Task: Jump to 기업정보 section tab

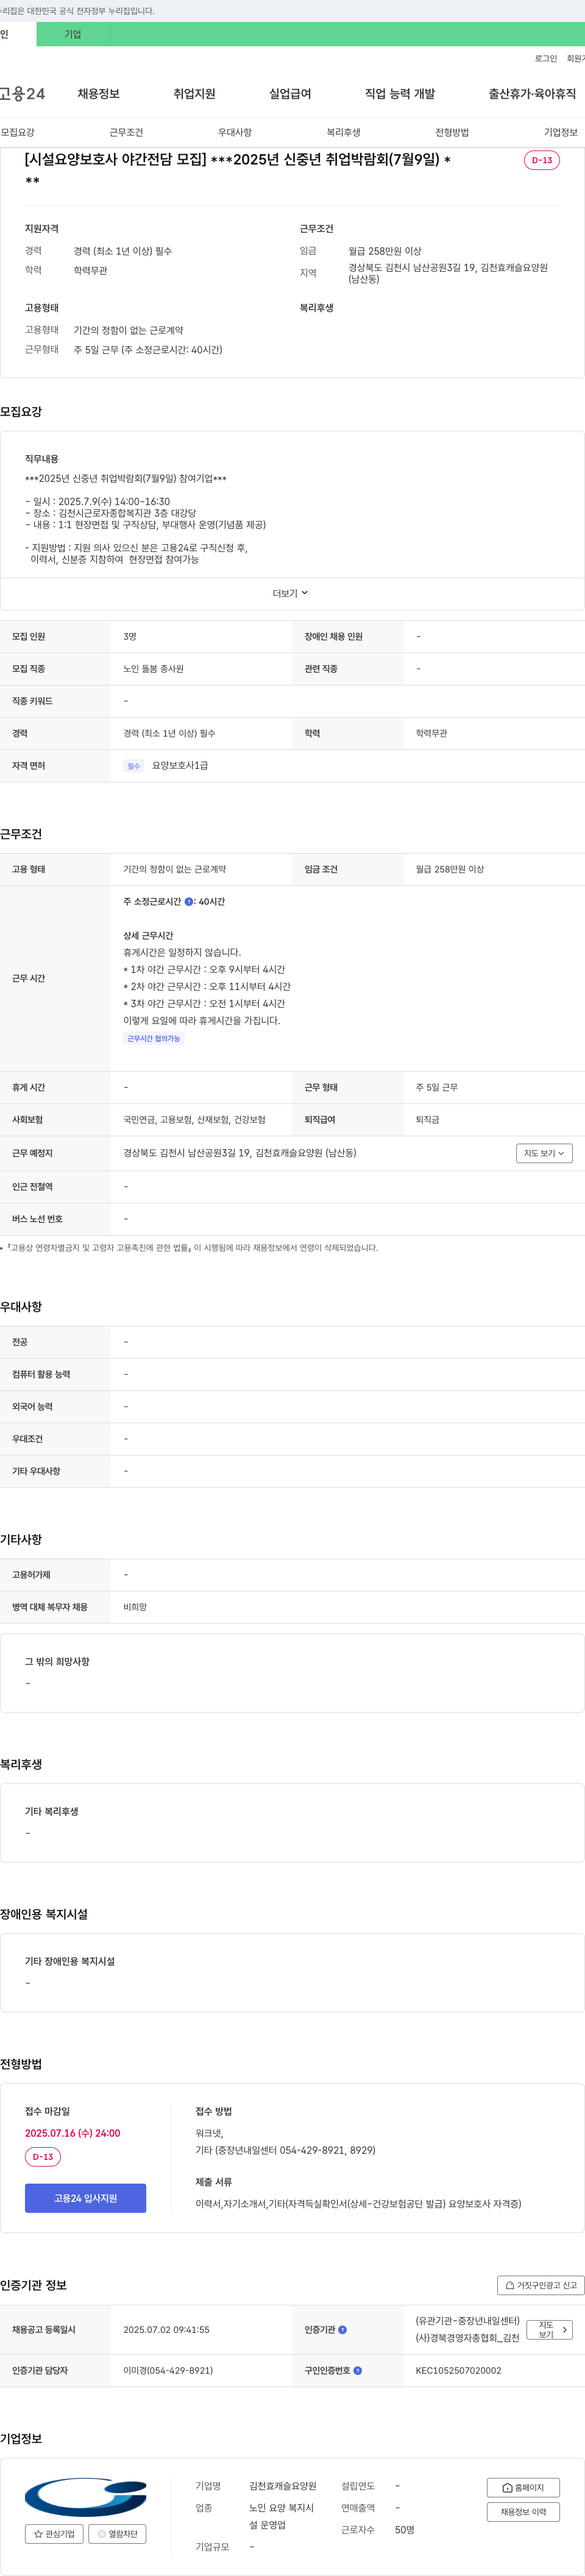Action: (561, 132)
